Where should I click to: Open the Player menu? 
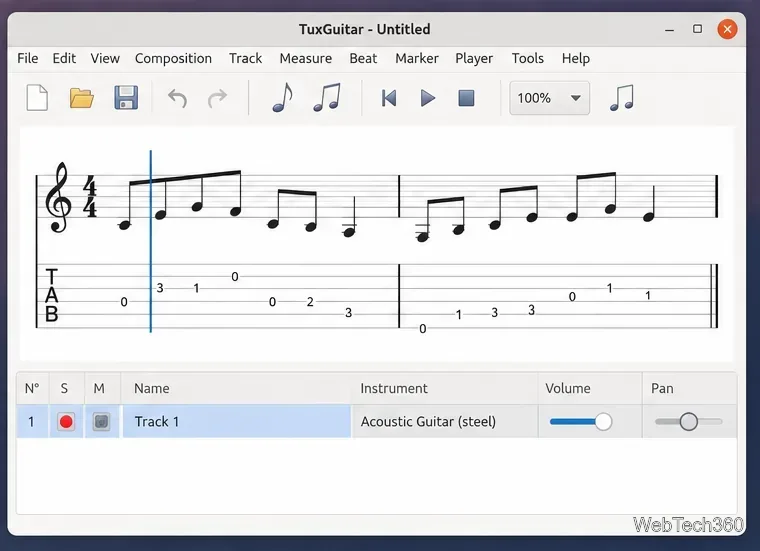(x=474, y=58)
